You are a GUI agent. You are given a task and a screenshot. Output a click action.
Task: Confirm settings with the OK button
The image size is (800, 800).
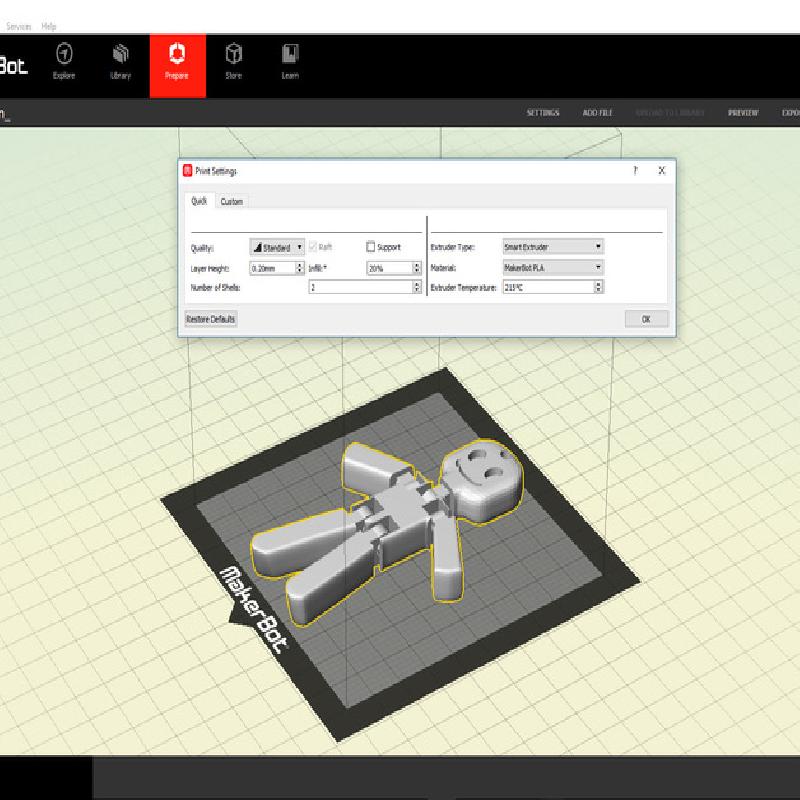point(646,319)
